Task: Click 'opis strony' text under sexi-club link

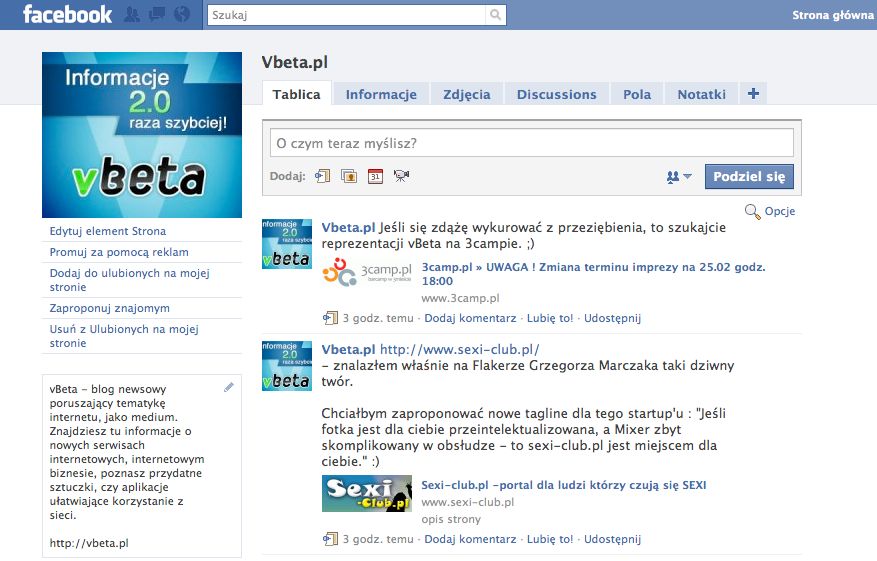Action: click(x=451, y=520)
